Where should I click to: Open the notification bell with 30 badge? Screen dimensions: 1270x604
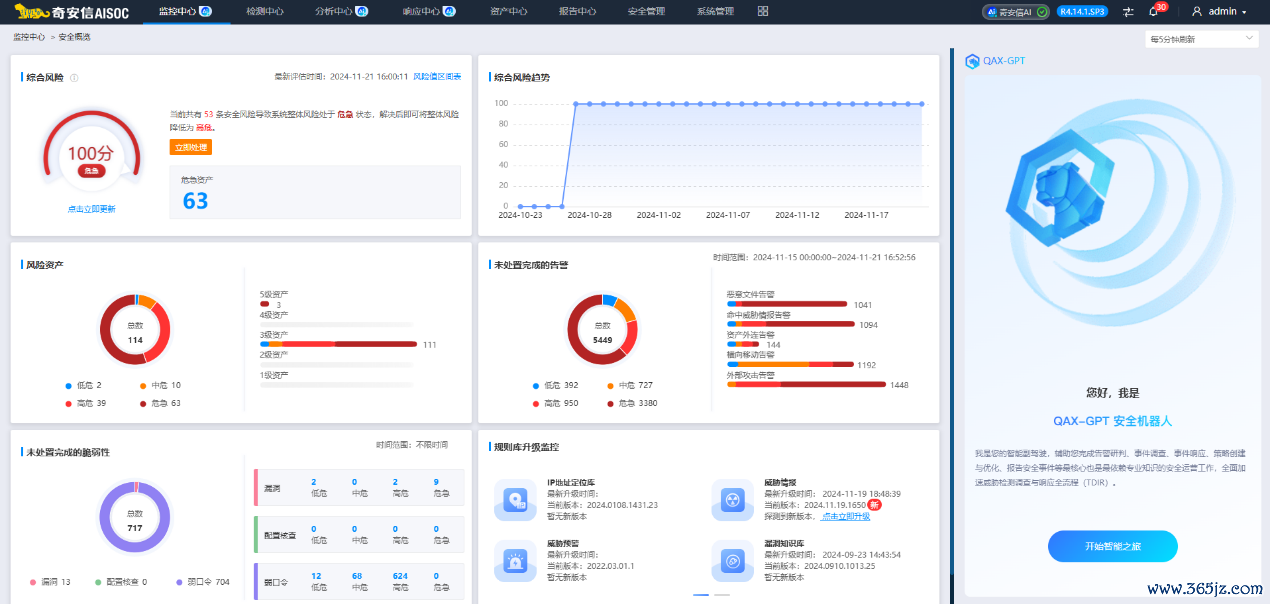coord(1154,11)
